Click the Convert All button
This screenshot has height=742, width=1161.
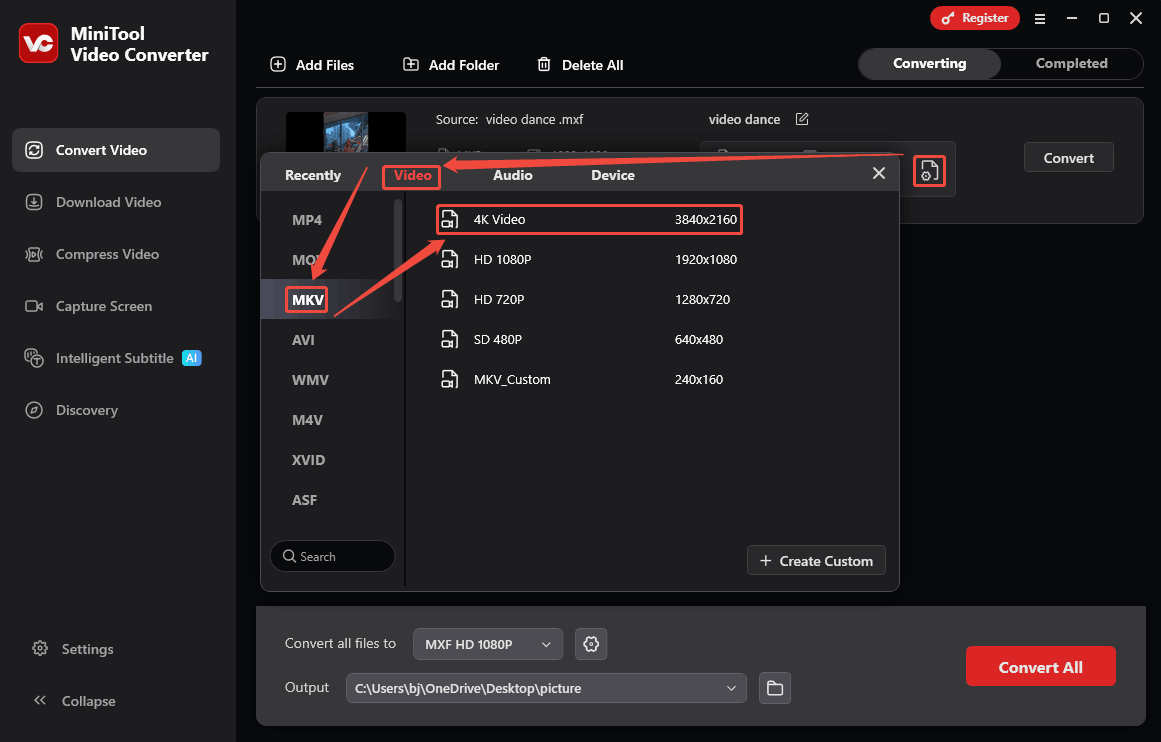click(x=1040, y=666)
